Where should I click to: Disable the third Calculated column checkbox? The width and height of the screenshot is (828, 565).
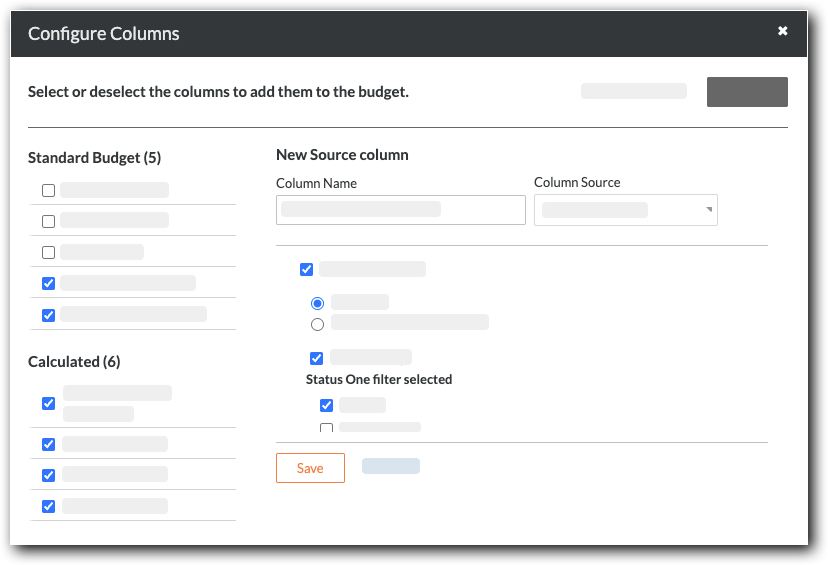48,475
